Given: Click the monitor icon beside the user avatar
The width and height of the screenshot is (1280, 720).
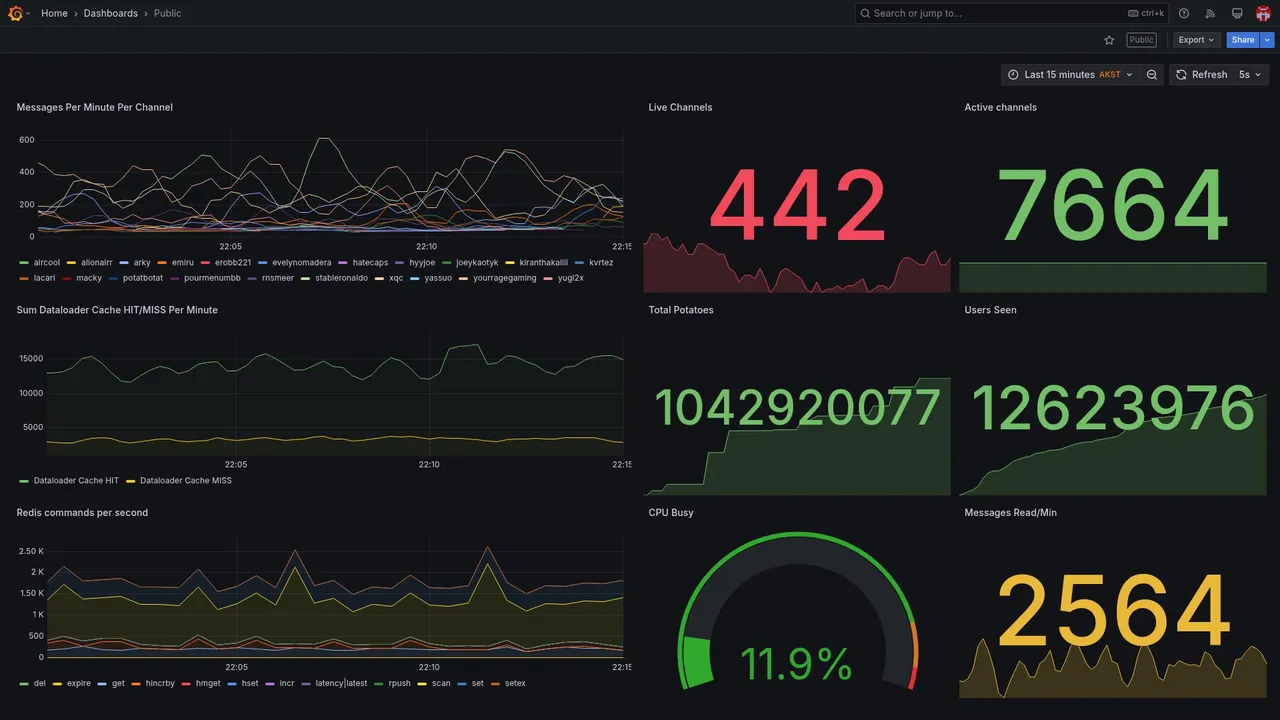Looking at the screenshot, I should click(1237, 13).
